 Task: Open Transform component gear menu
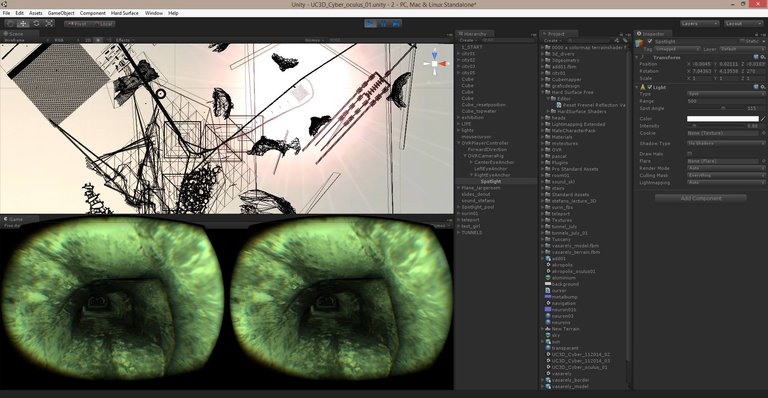[763, 57]
